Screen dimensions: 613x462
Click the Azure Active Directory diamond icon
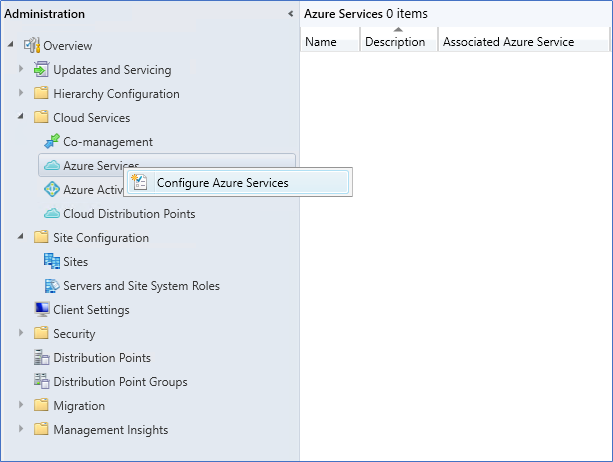coord(52,189)
